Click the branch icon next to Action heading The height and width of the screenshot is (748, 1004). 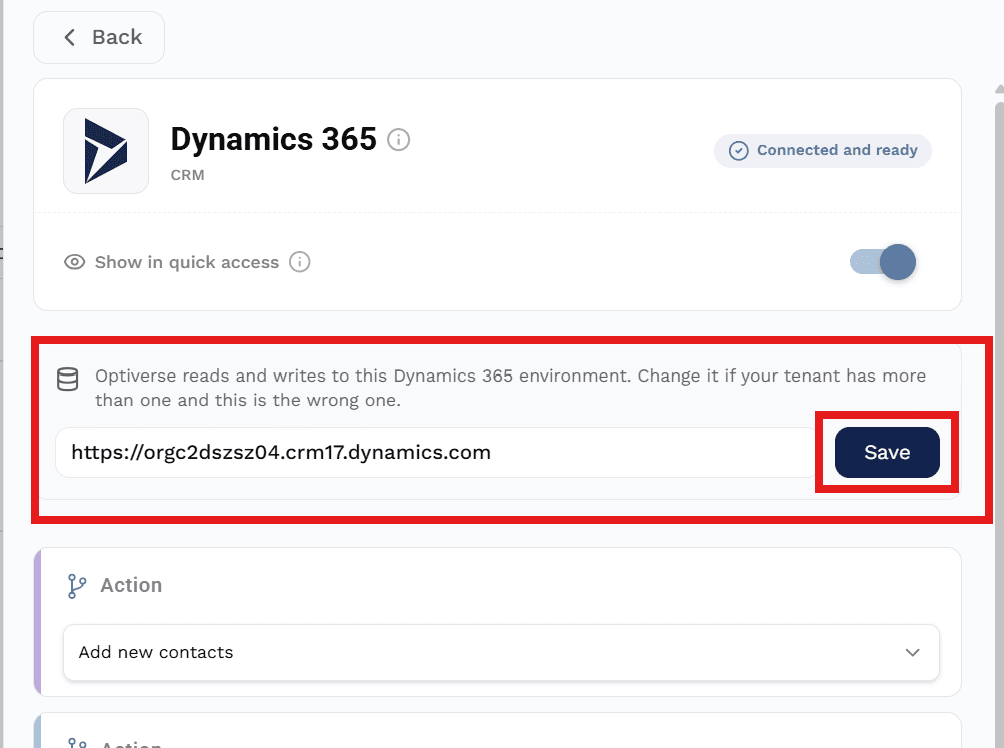click(77, 585)
